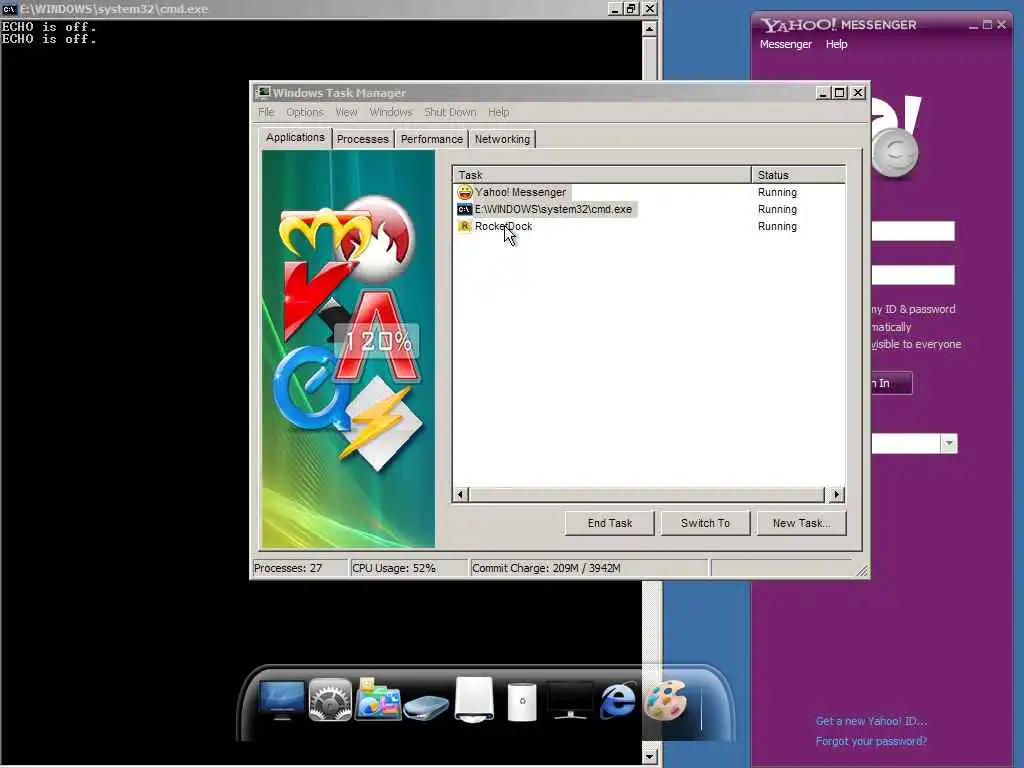Screen dimensions: 1024x768
Task: Click the cmd.exe window scroll down arrow
Action: tap(649, 756)
